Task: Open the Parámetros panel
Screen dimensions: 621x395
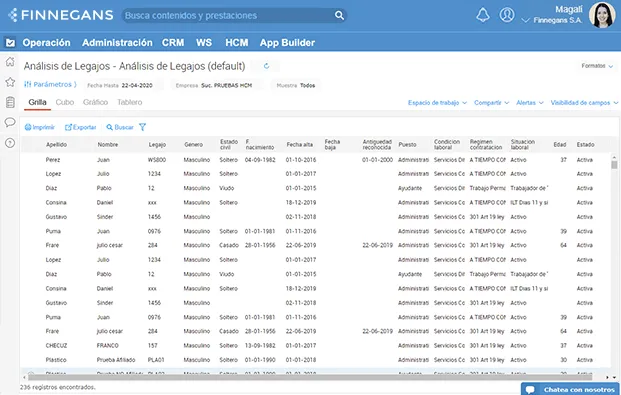Action: click(x=50, y=84)
